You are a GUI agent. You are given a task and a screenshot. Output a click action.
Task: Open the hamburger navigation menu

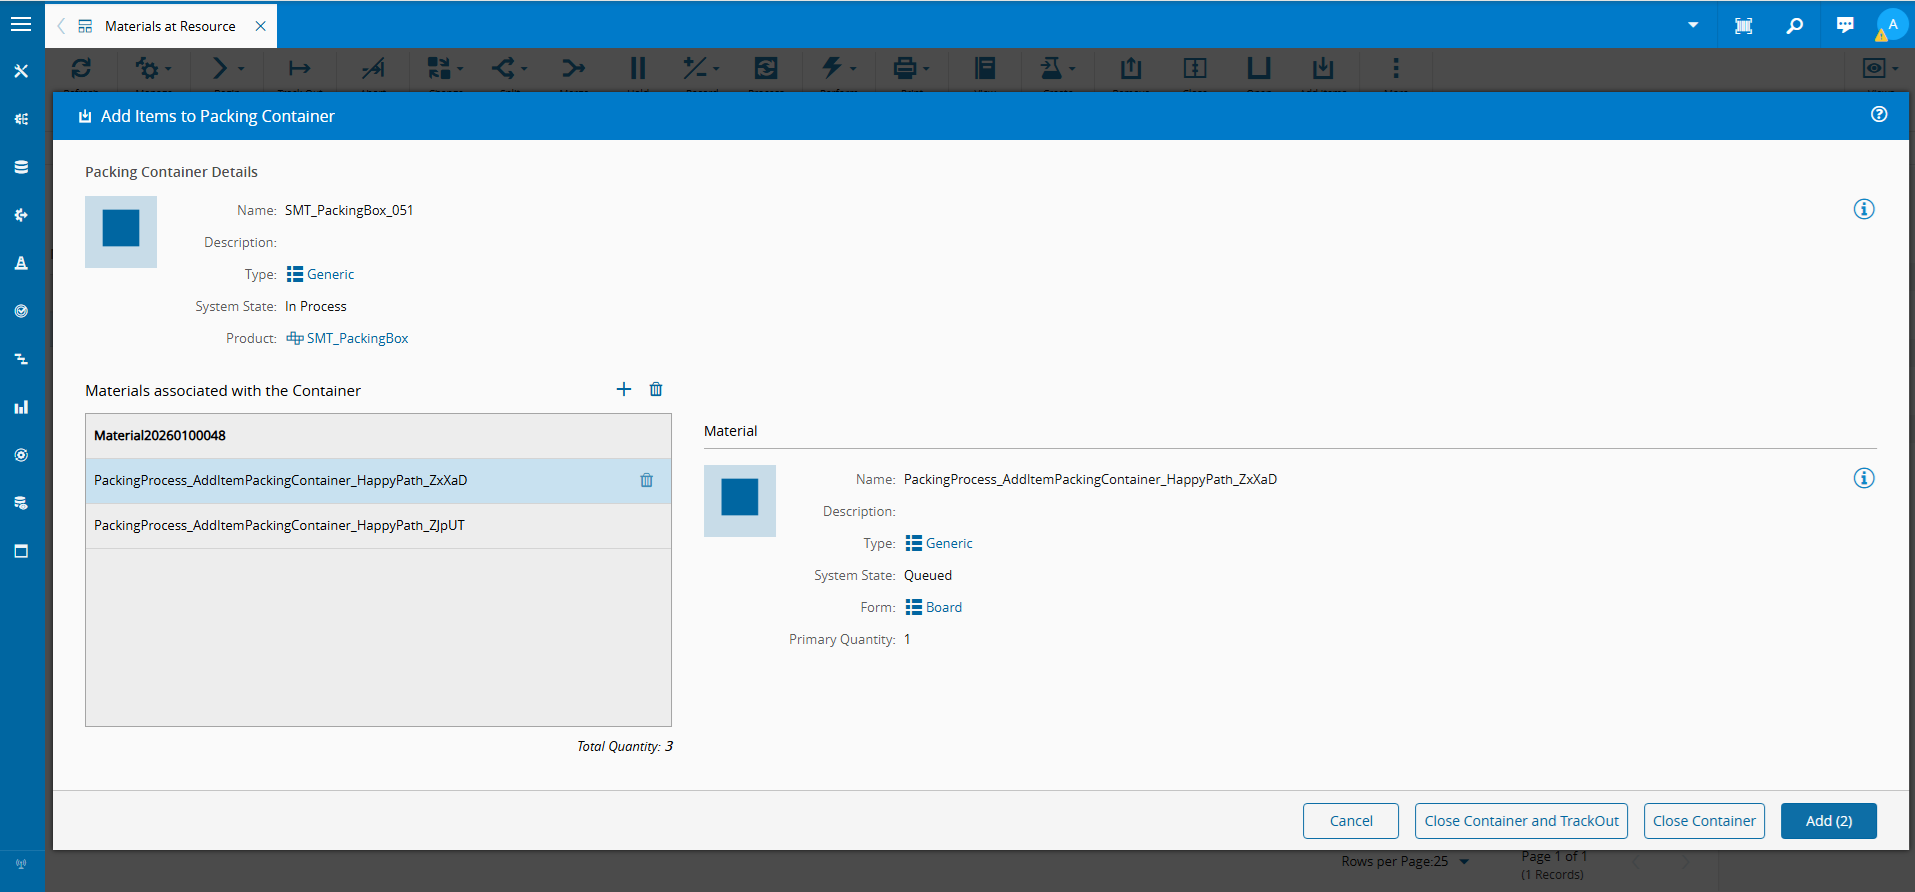click(21, 24)
